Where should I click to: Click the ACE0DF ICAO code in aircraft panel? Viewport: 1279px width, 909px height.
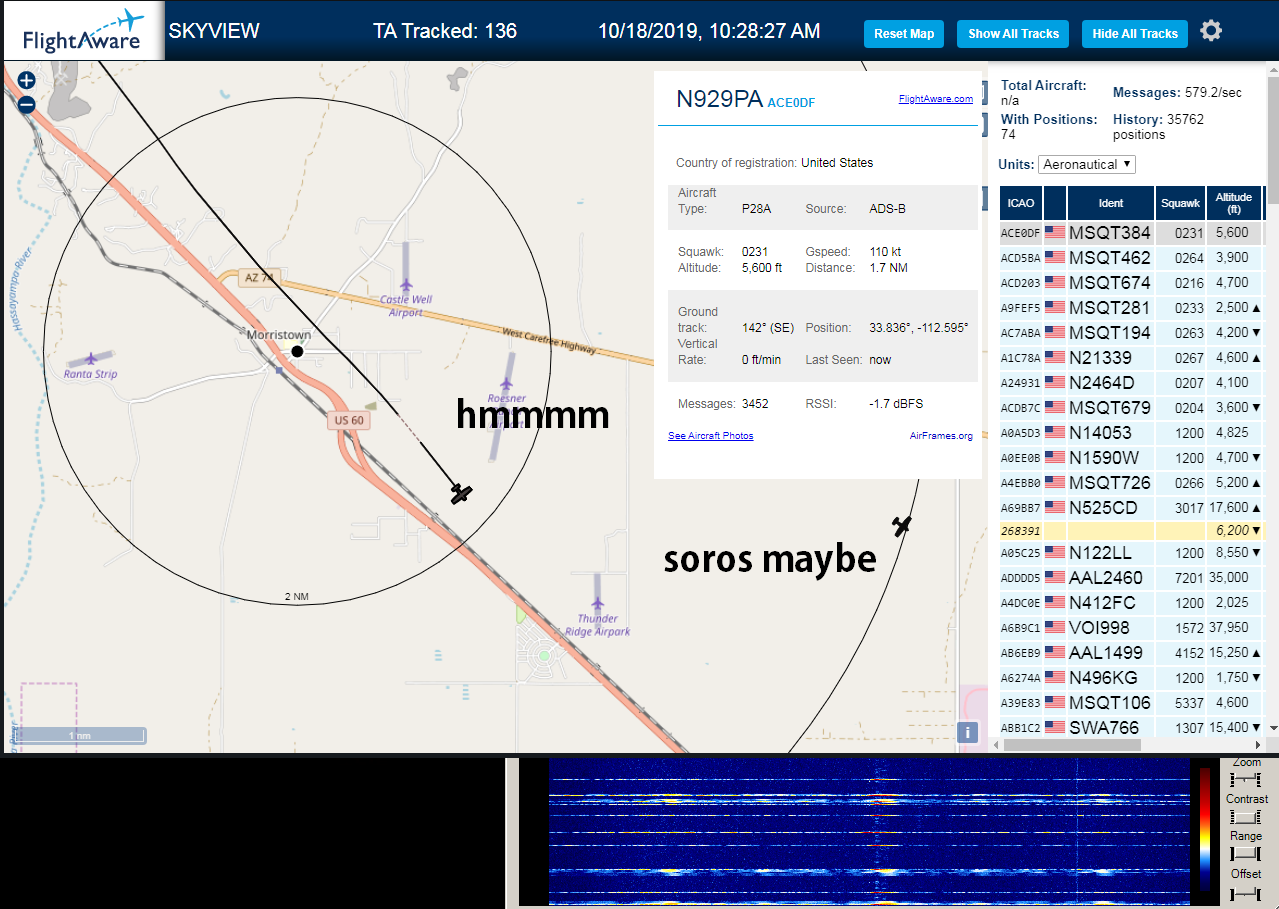click(791, 102)
